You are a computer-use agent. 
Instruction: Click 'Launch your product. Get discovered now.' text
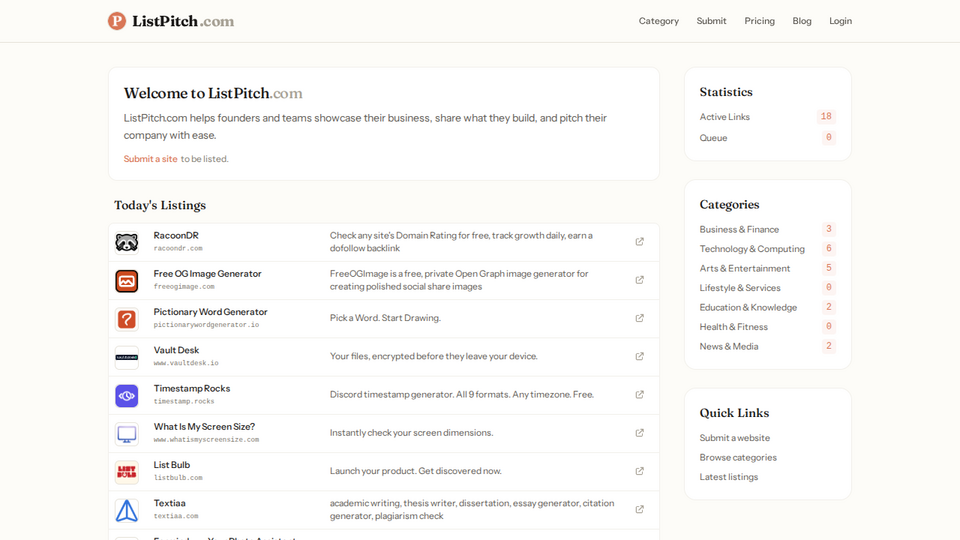[x=416, y=471]
